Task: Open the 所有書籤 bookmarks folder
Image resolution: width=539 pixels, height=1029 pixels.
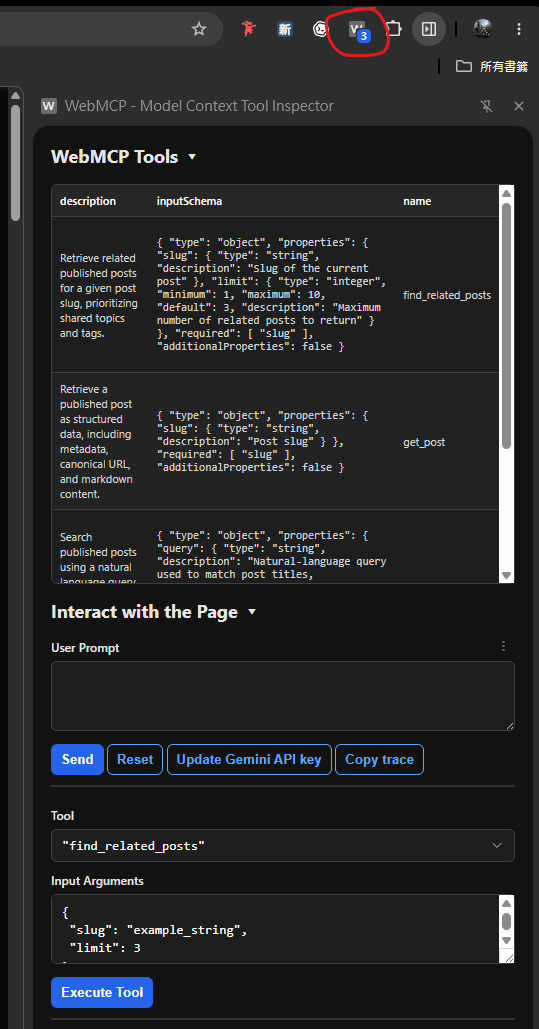Action: tap(492, 66)
